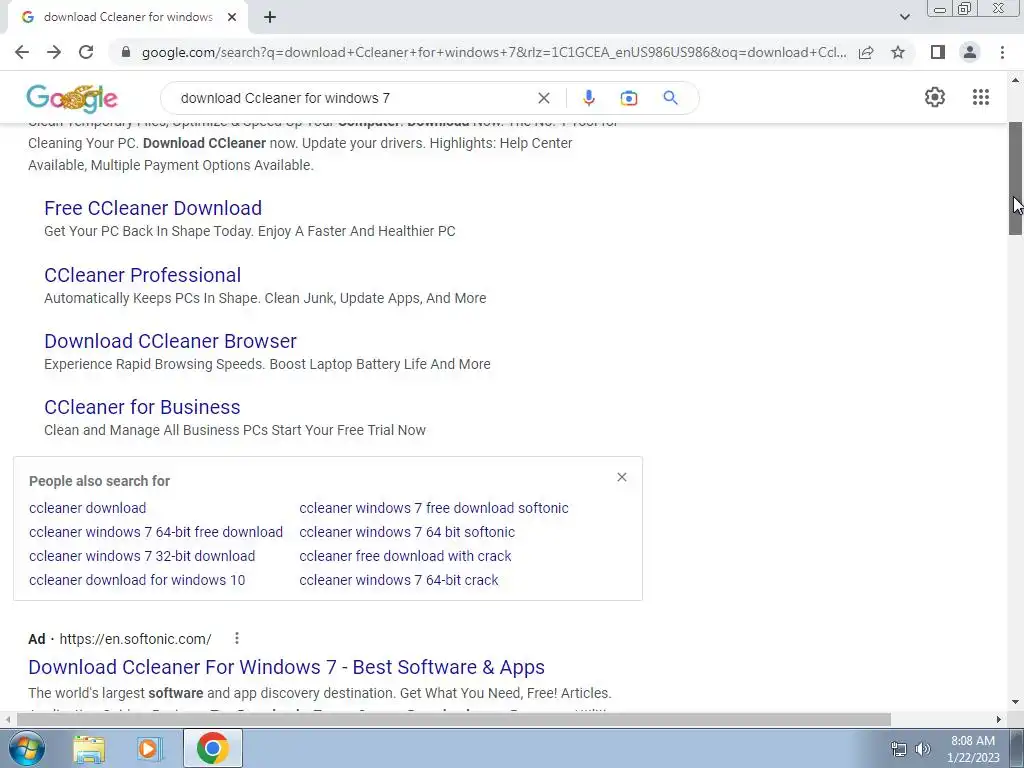This screenshot has width=1024, height=768.
Task: Select 'ccleaner download for windows 10'
Action: [x=136, y=580]
